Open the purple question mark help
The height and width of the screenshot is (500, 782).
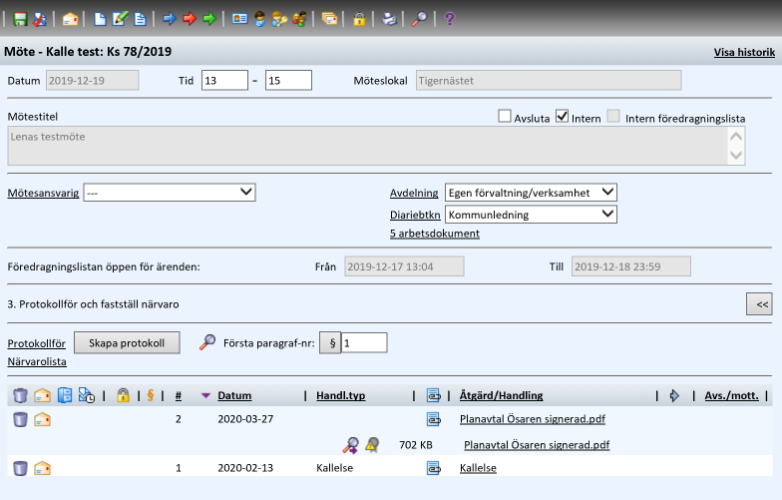tap(449, 19)
